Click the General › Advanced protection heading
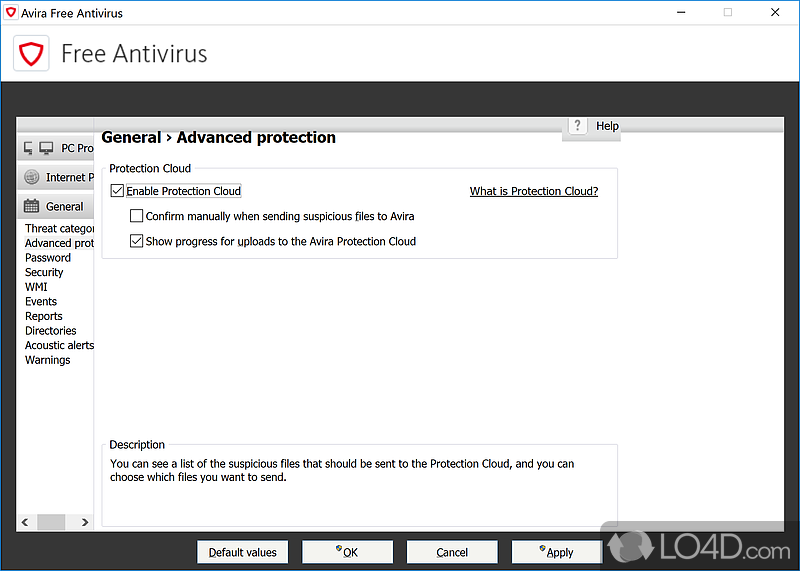Viewport: 800px width, 571px height. [218, 137]
